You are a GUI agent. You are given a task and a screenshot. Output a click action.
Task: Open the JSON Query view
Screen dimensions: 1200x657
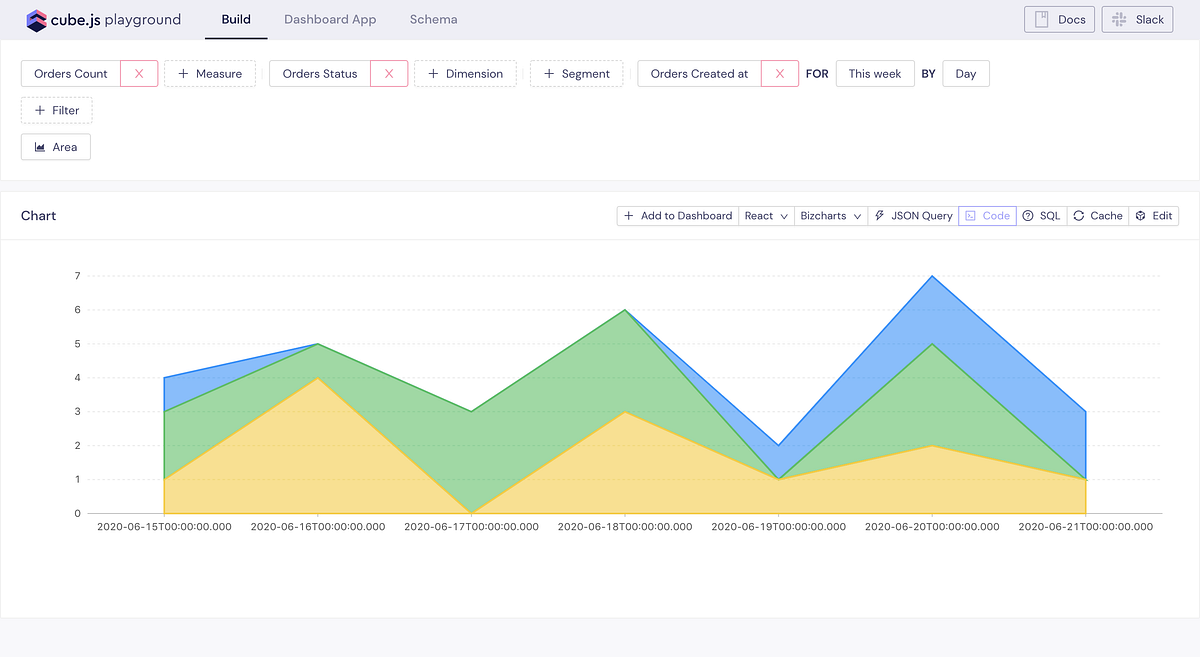coord(912,215)
